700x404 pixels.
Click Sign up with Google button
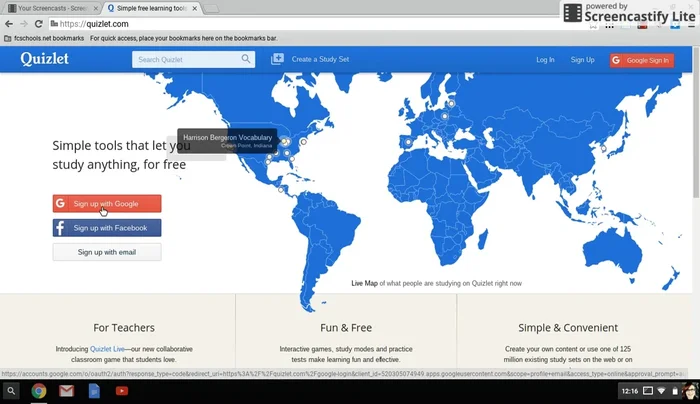pyautogui.click(x=106, y=204)
